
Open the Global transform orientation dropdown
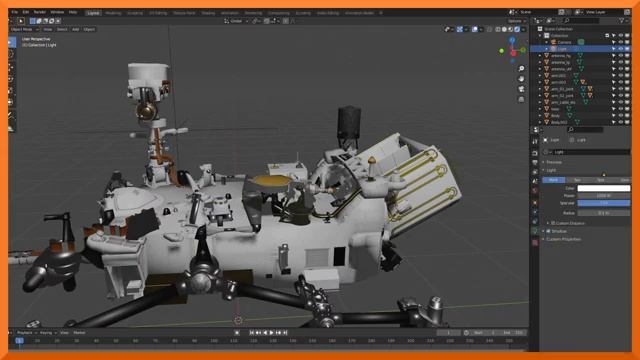click(x=236, y=21)
